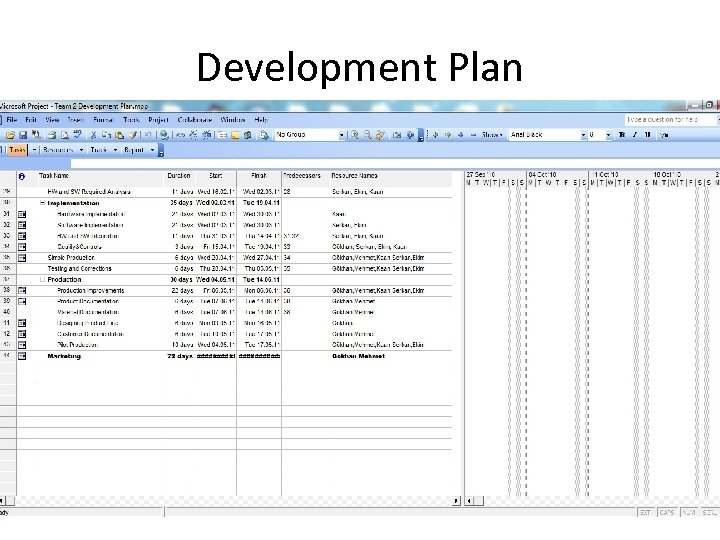Click the File Search icon
The image size is (720, 540).
coord(36,135)
